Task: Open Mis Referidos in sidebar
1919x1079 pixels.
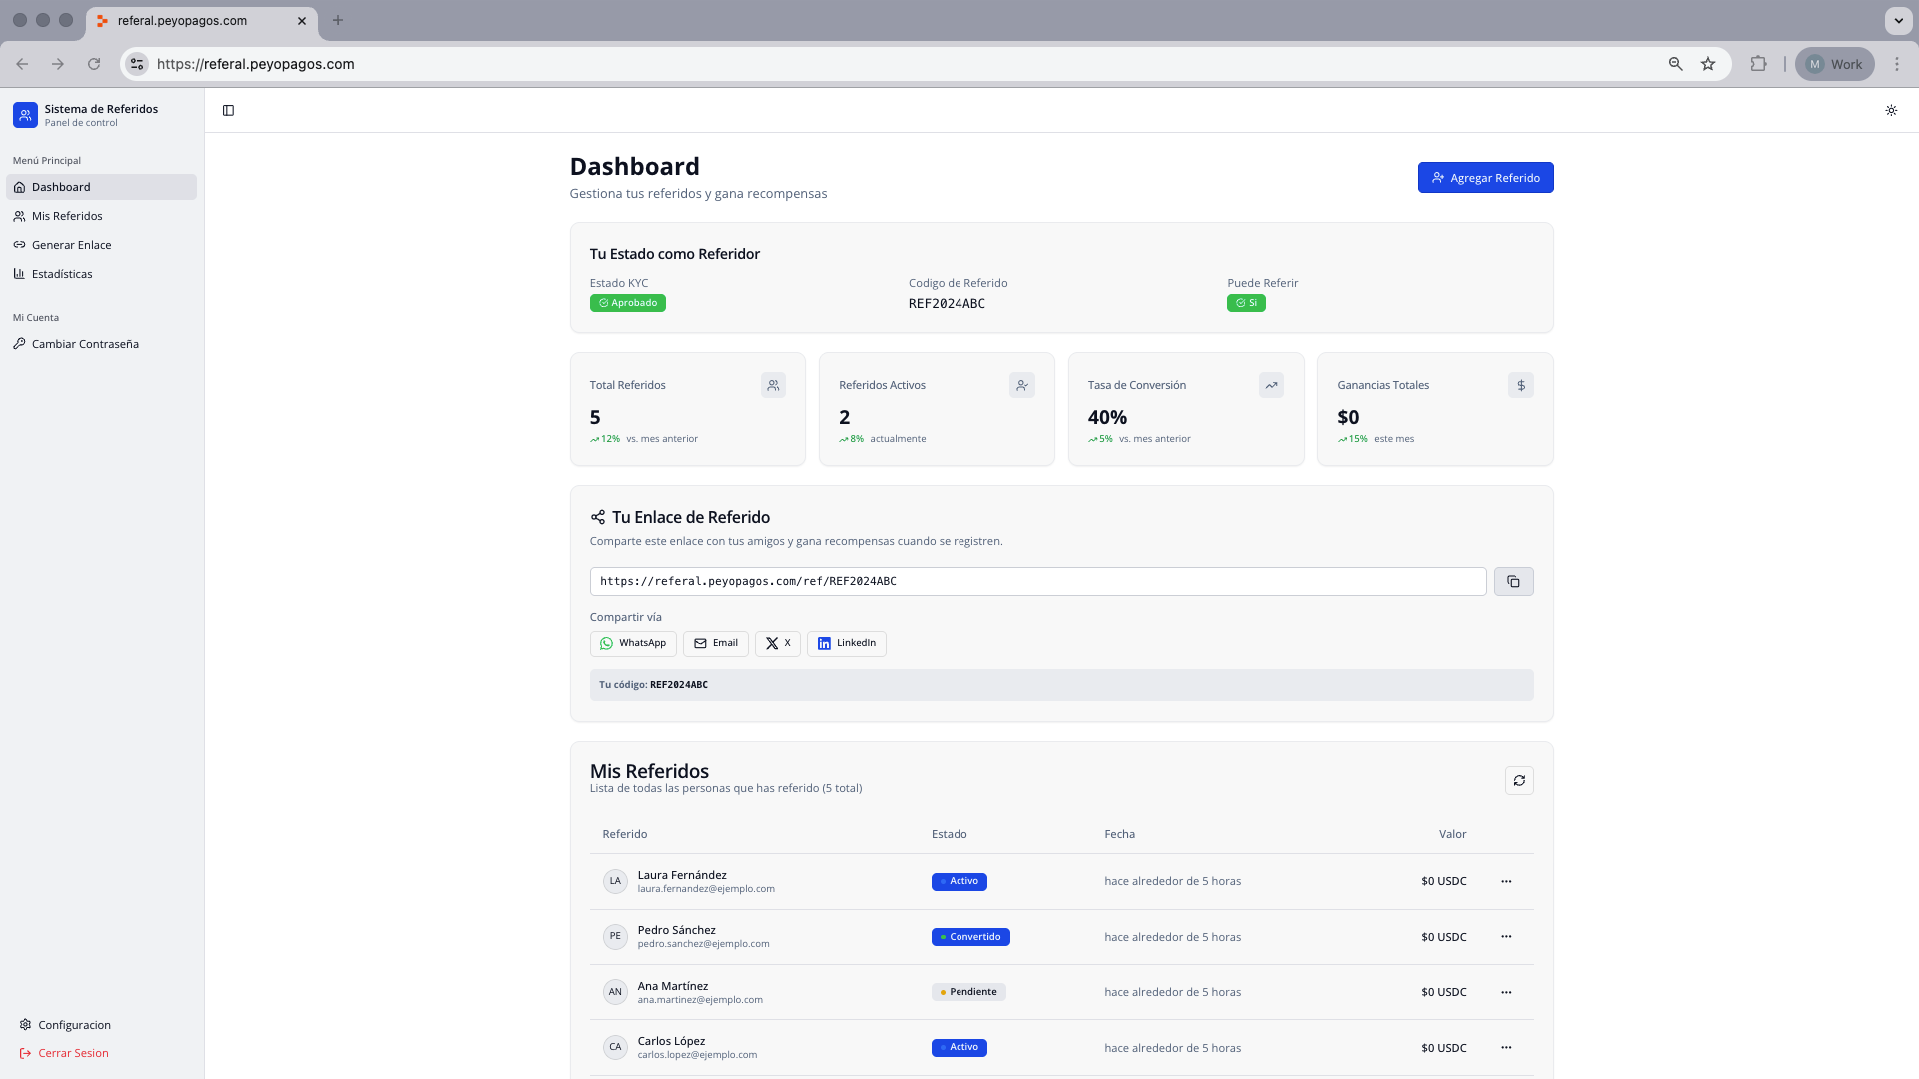Action: [x=67, y=216]
